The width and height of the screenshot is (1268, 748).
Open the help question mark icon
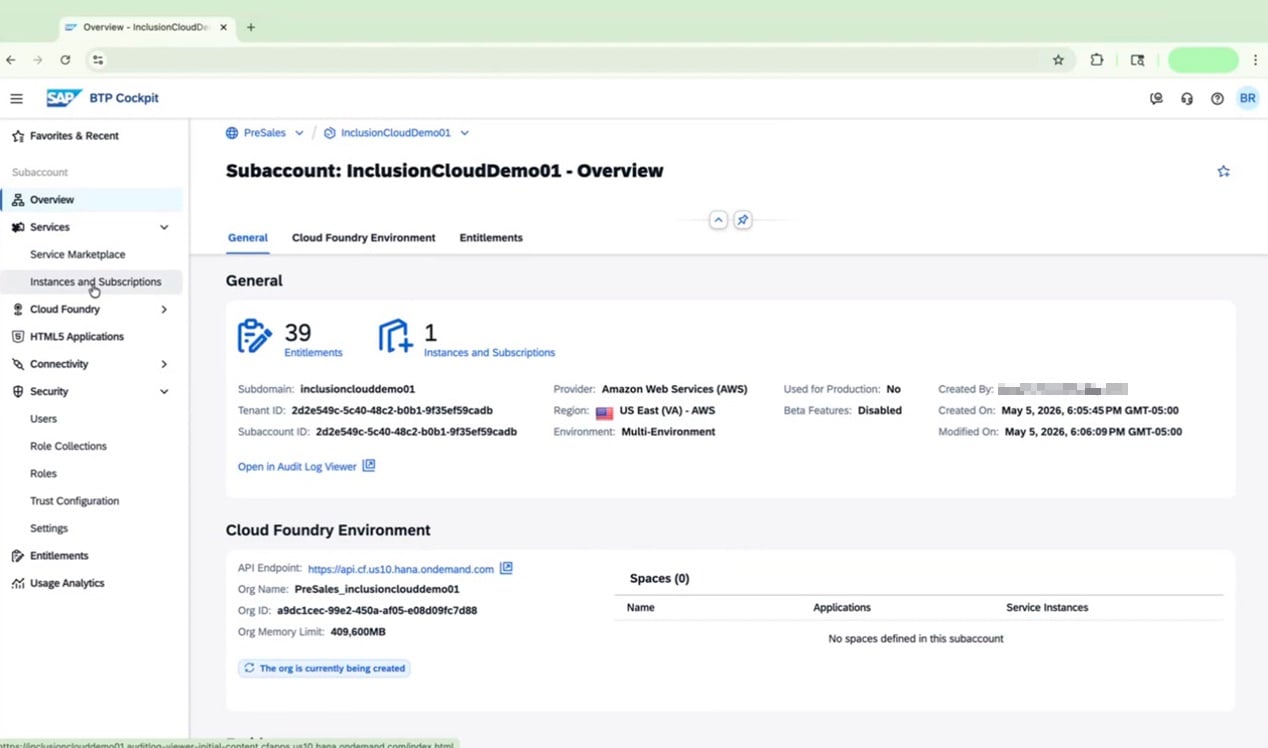click(1217, 99)
